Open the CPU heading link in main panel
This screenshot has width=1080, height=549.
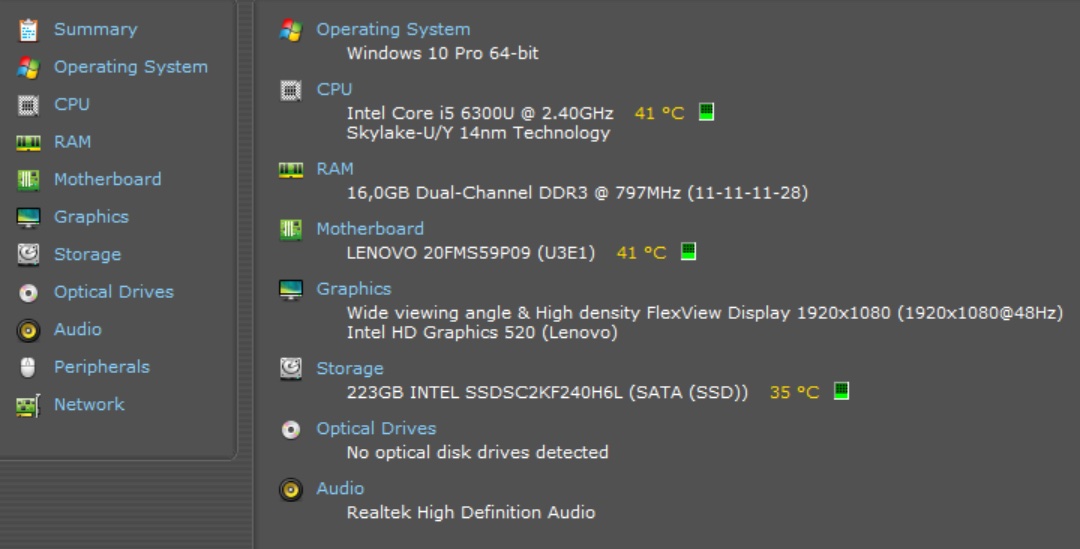(x=334, y=89)
